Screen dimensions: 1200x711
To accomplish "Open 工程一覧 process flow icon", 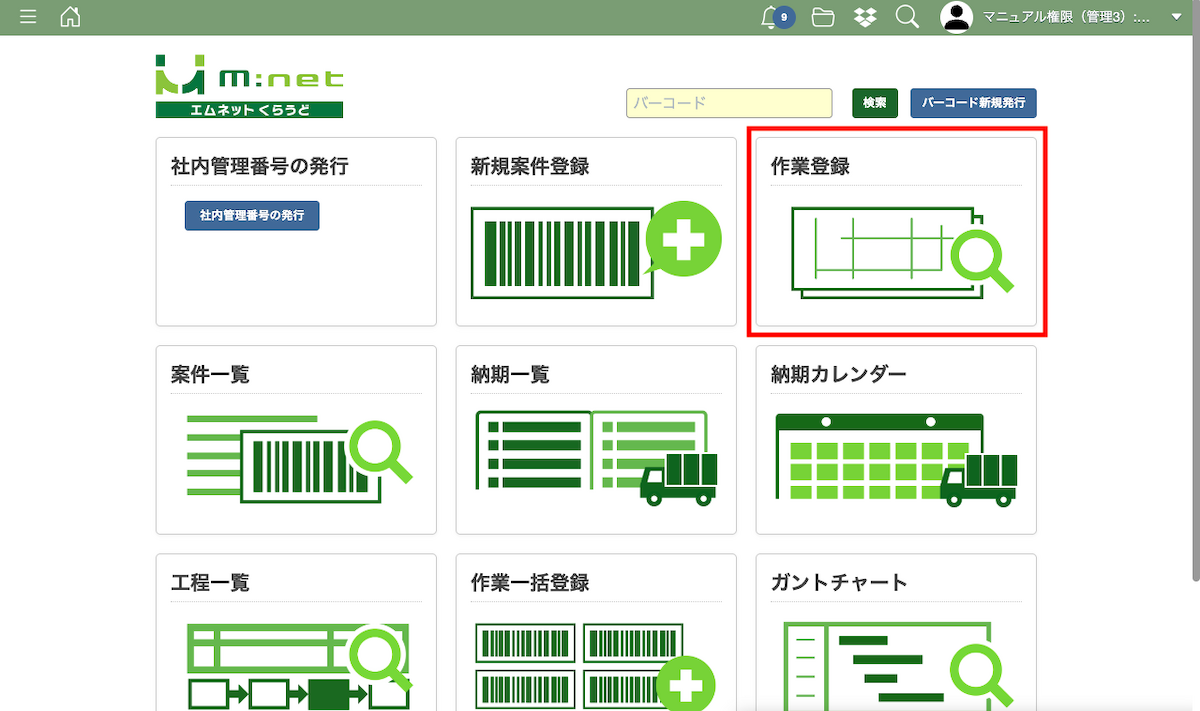I will click(x=298, y=665).
